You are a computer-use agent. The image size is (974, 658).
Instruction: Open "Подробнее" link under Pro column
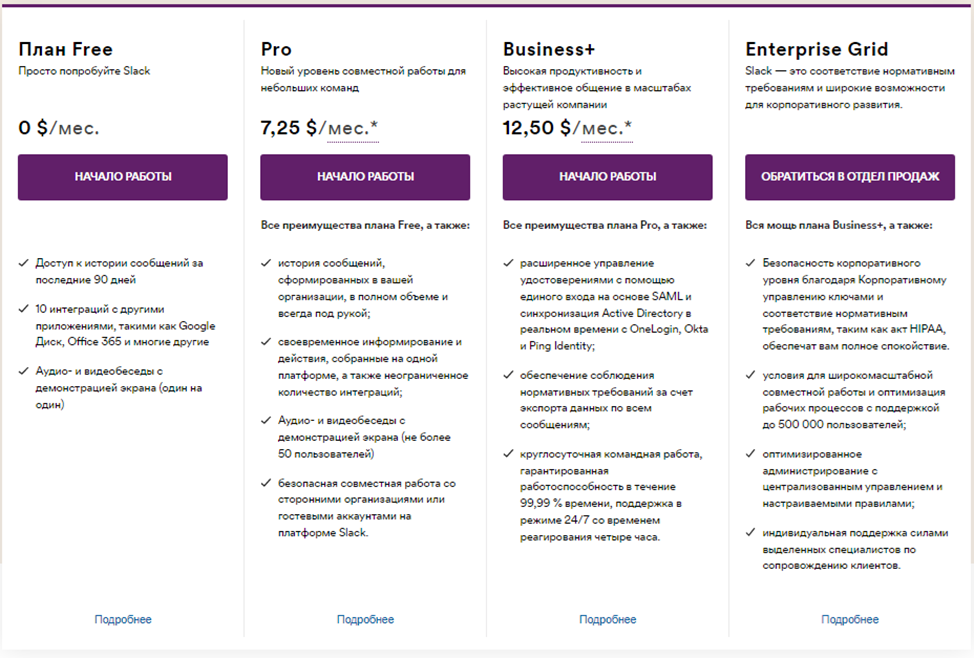coord(365,620)
